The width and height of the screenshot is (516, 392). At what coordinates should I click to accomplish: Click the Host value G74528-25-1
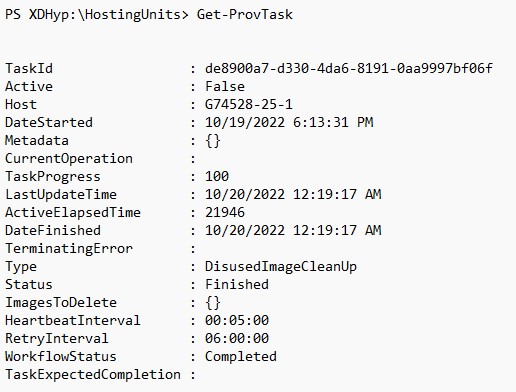249,104
